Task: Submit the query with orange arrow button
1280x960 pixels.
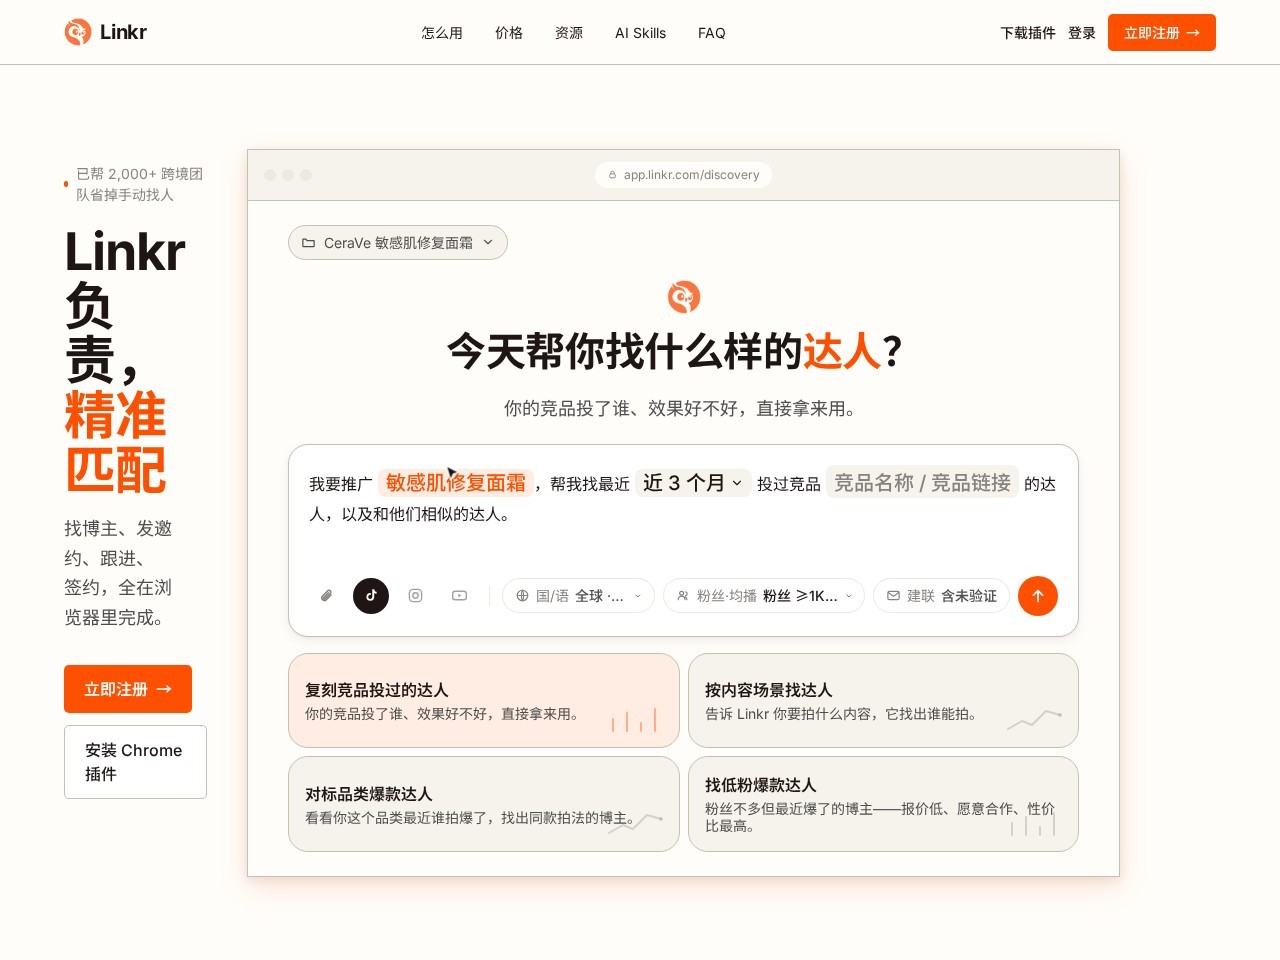Action: (x=1038, y=596)
